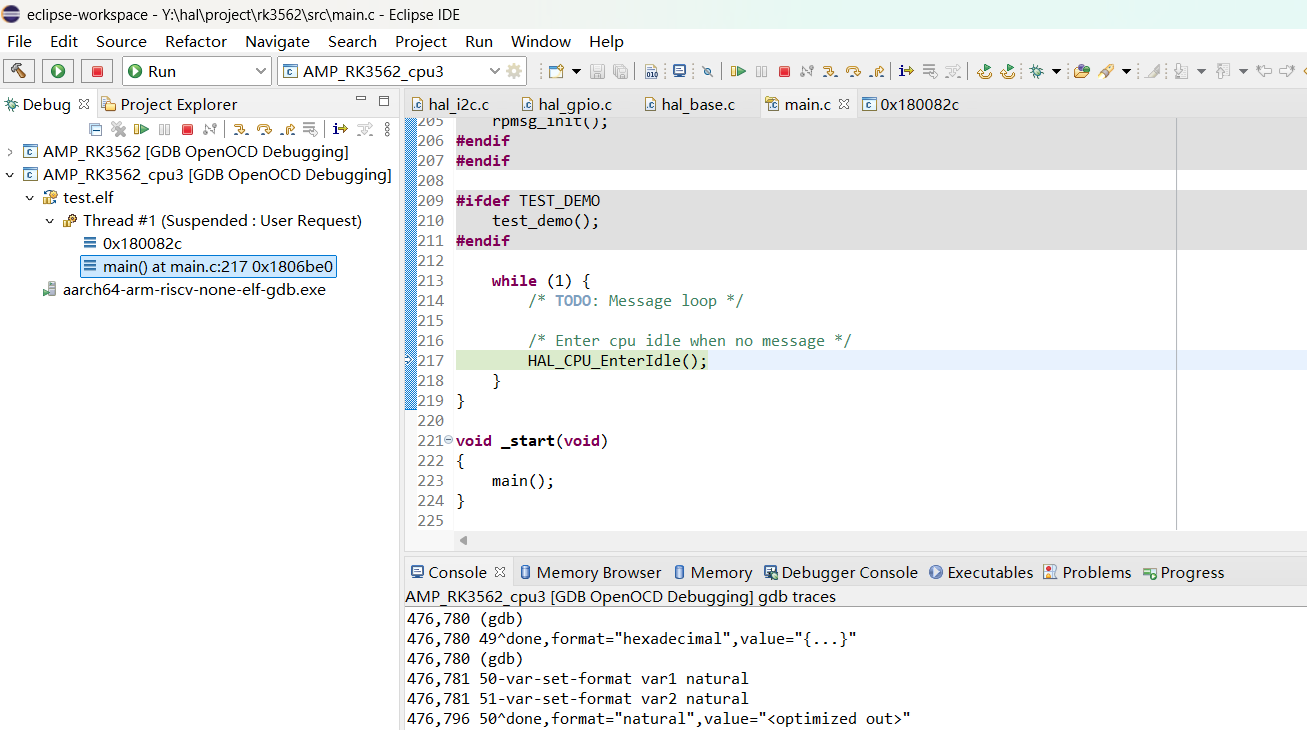Viewport: 1307px width, 730px height.
Task: Select the 0x180082c stack frame
Action: click(x=142, y=243)
